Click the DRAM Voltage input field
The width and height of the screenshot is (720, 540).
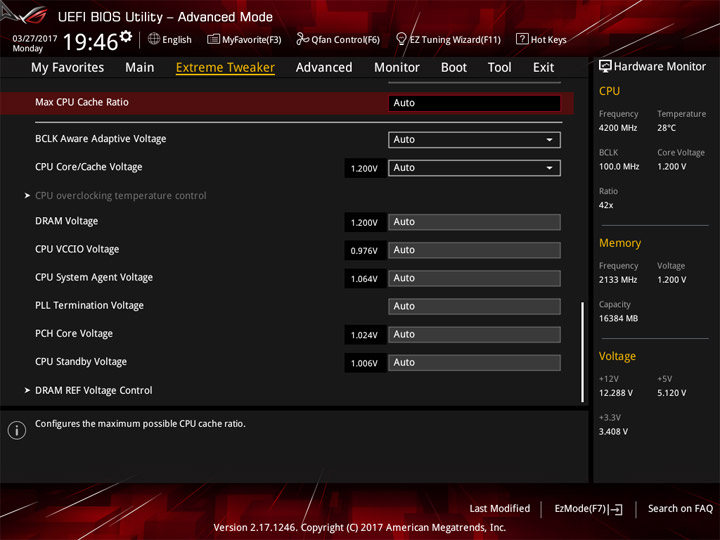point(474,222)
